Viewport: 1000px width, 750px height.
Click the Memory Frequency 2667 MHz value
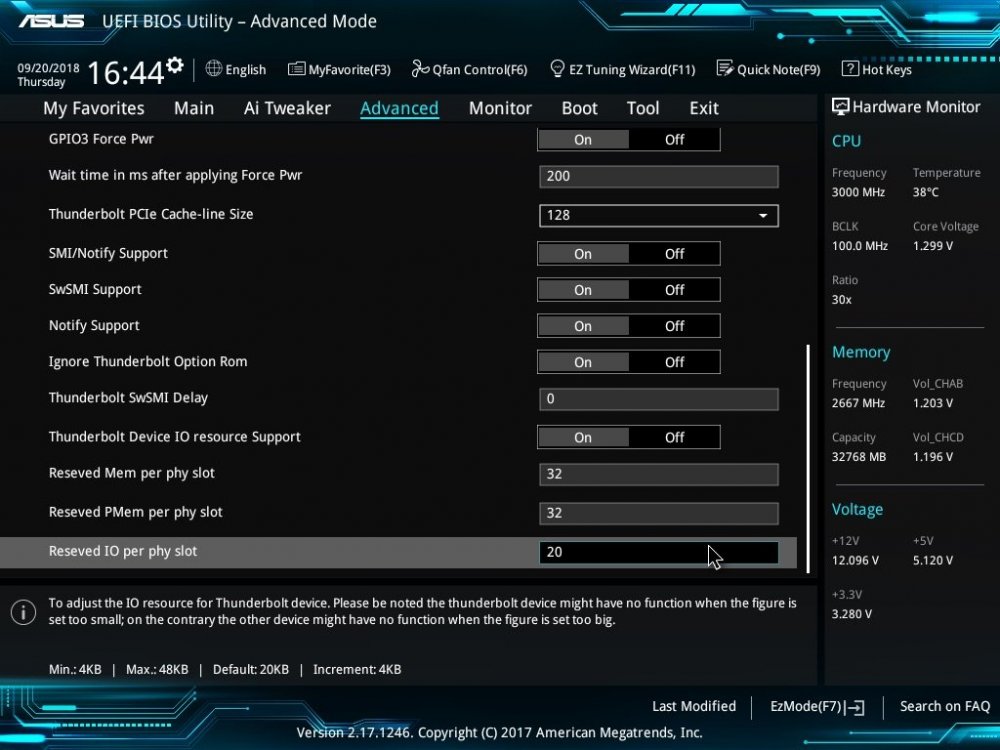pos(858,403)
